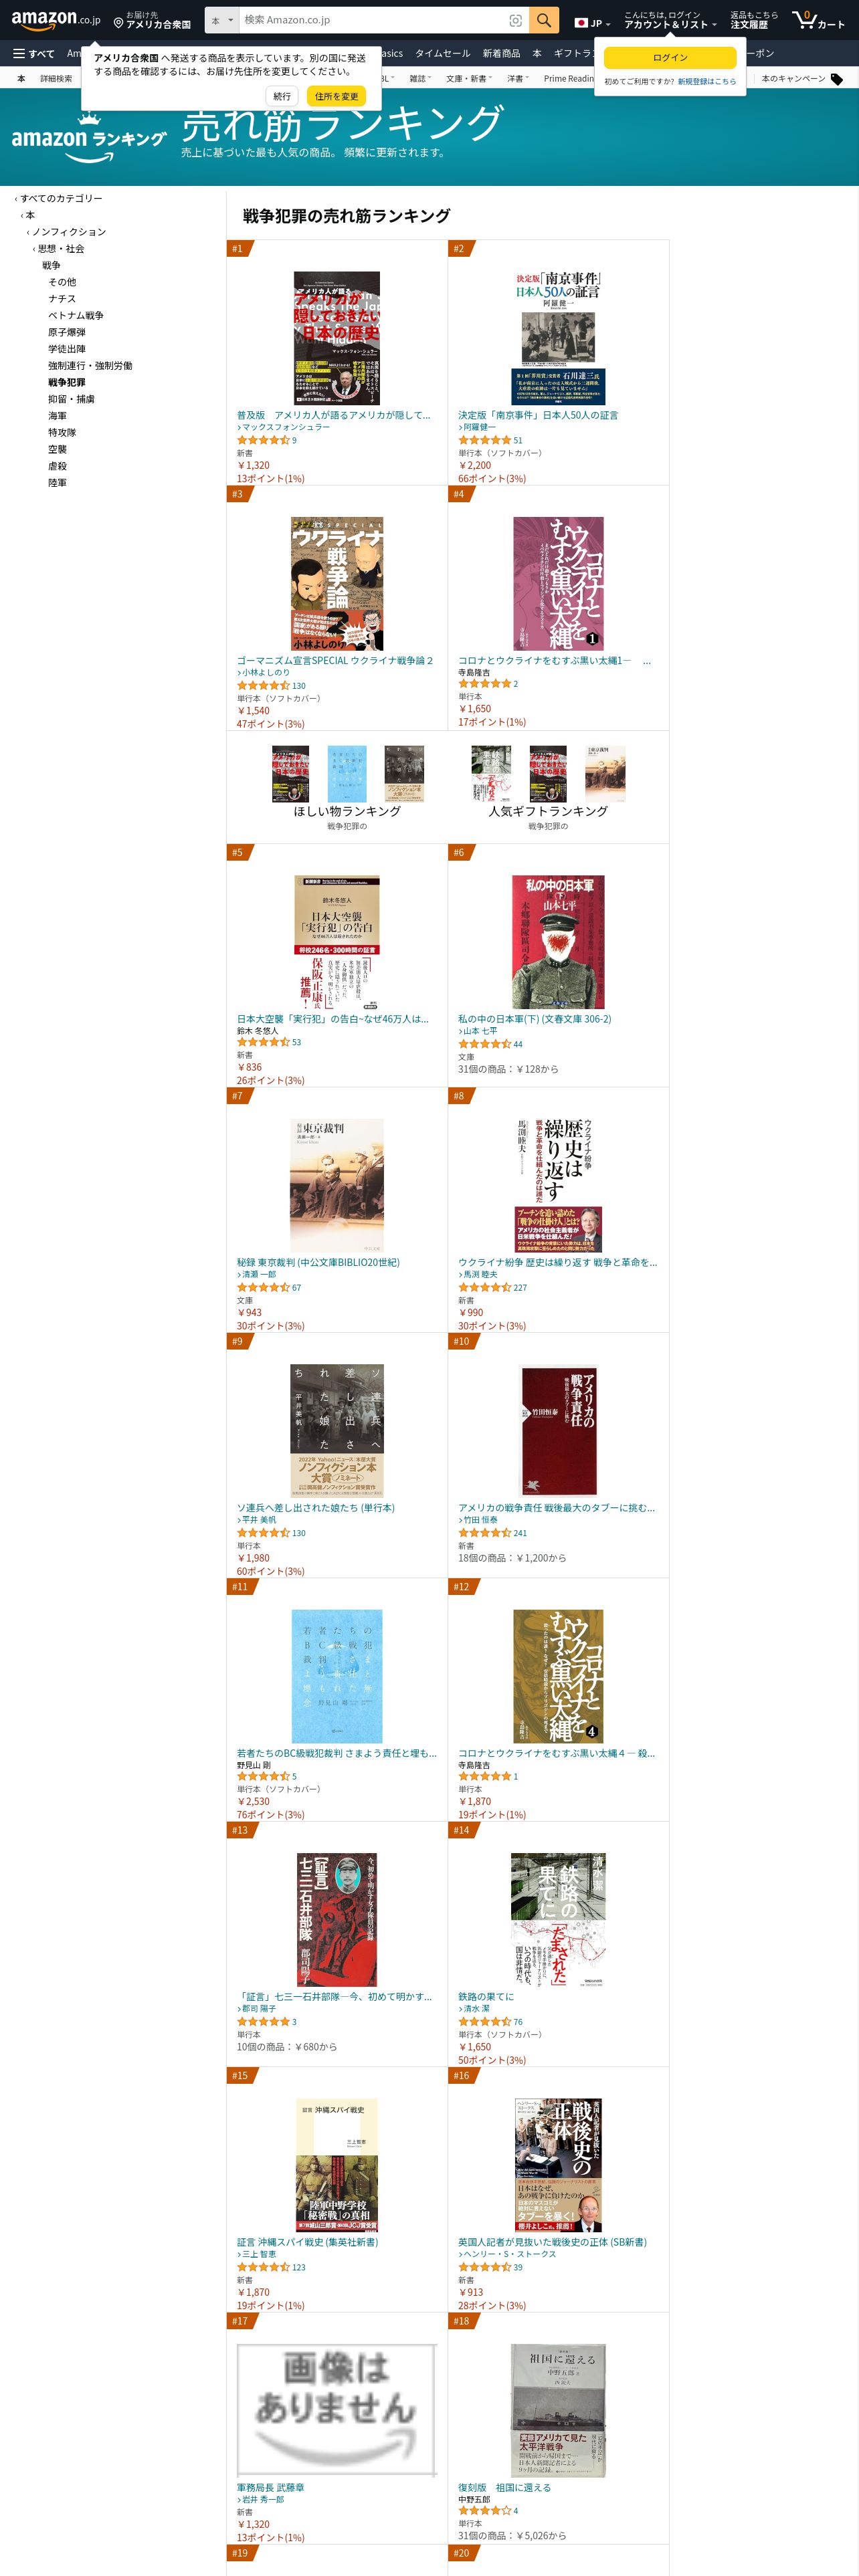Open the 本 search category dropdown
The height and width of the screenshot is (2576, 859).
pos(222,20)
